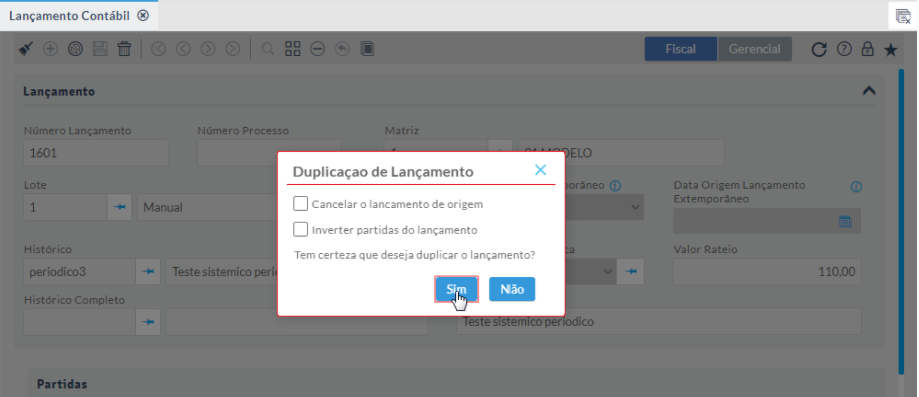
Task: Click the padlock lock icon
Action: coord(867,49)
